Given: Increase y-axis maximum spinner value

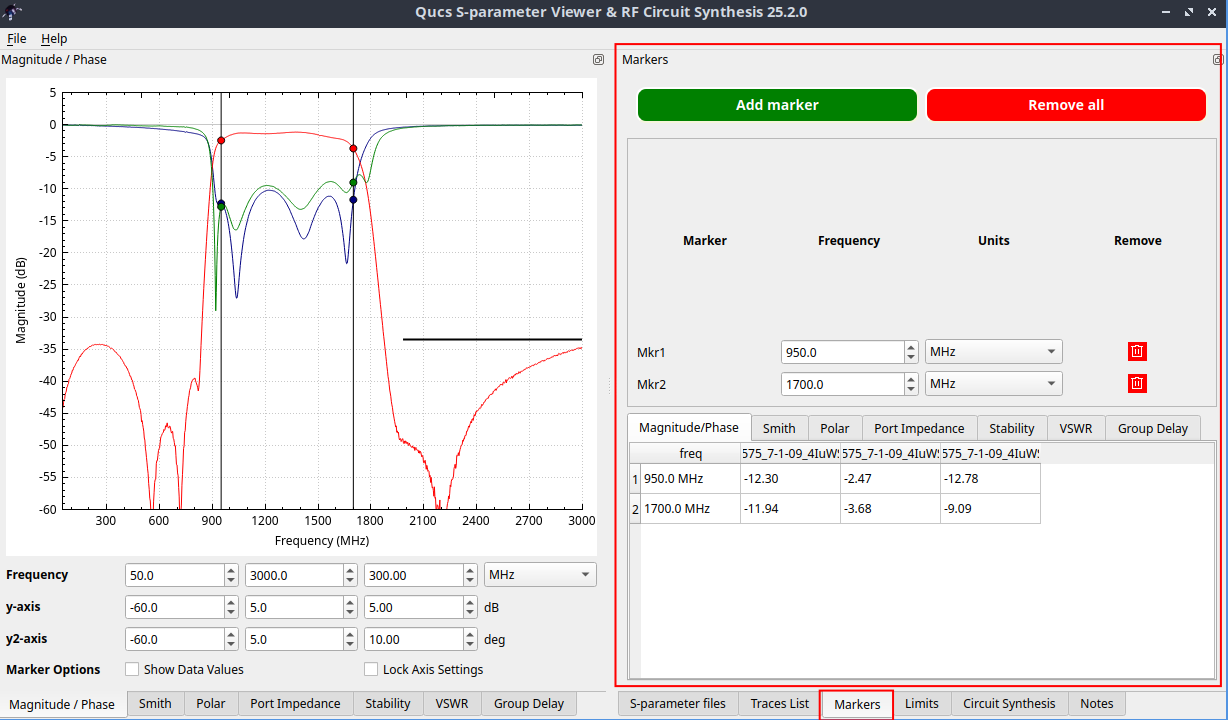Looking at the screenshot, I should [350, 603].
